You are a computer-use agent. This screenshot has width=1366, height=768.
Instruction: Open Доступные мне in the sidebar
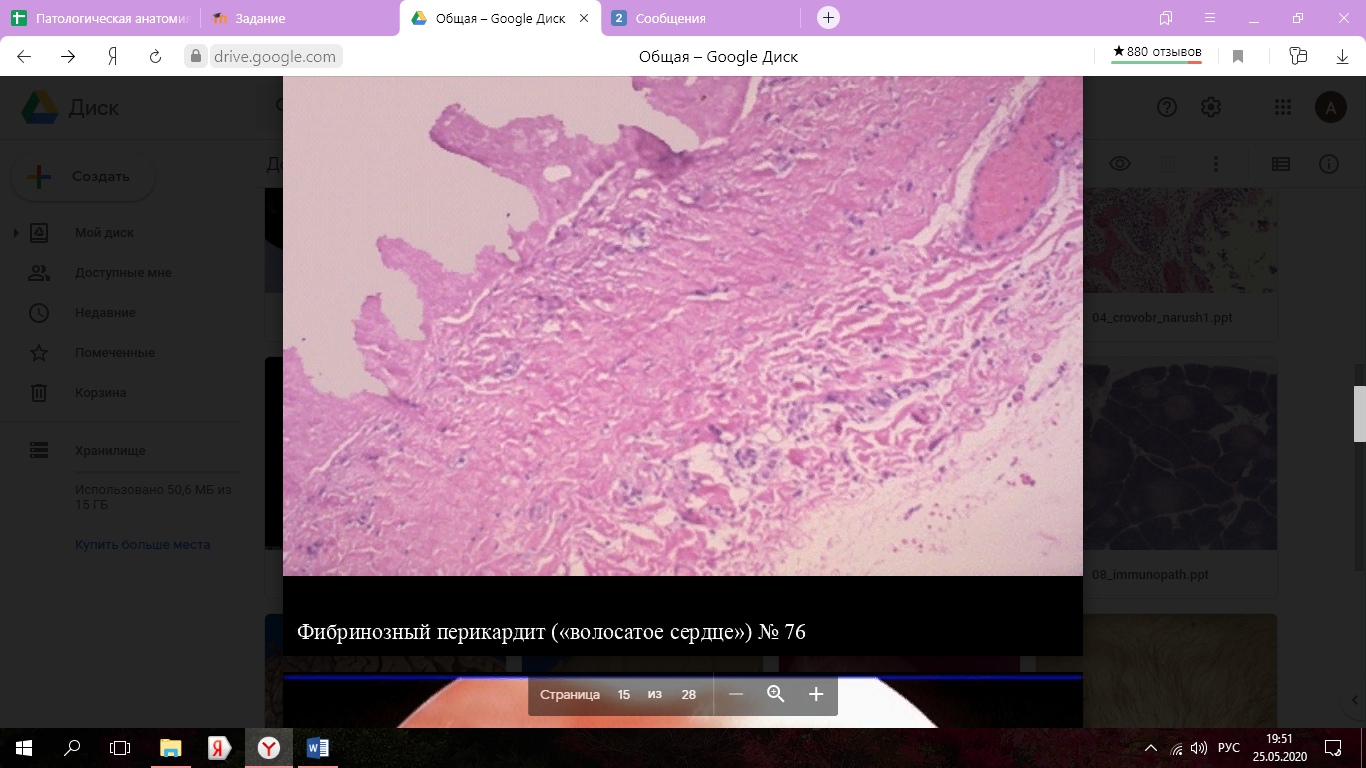click(123, 273)
